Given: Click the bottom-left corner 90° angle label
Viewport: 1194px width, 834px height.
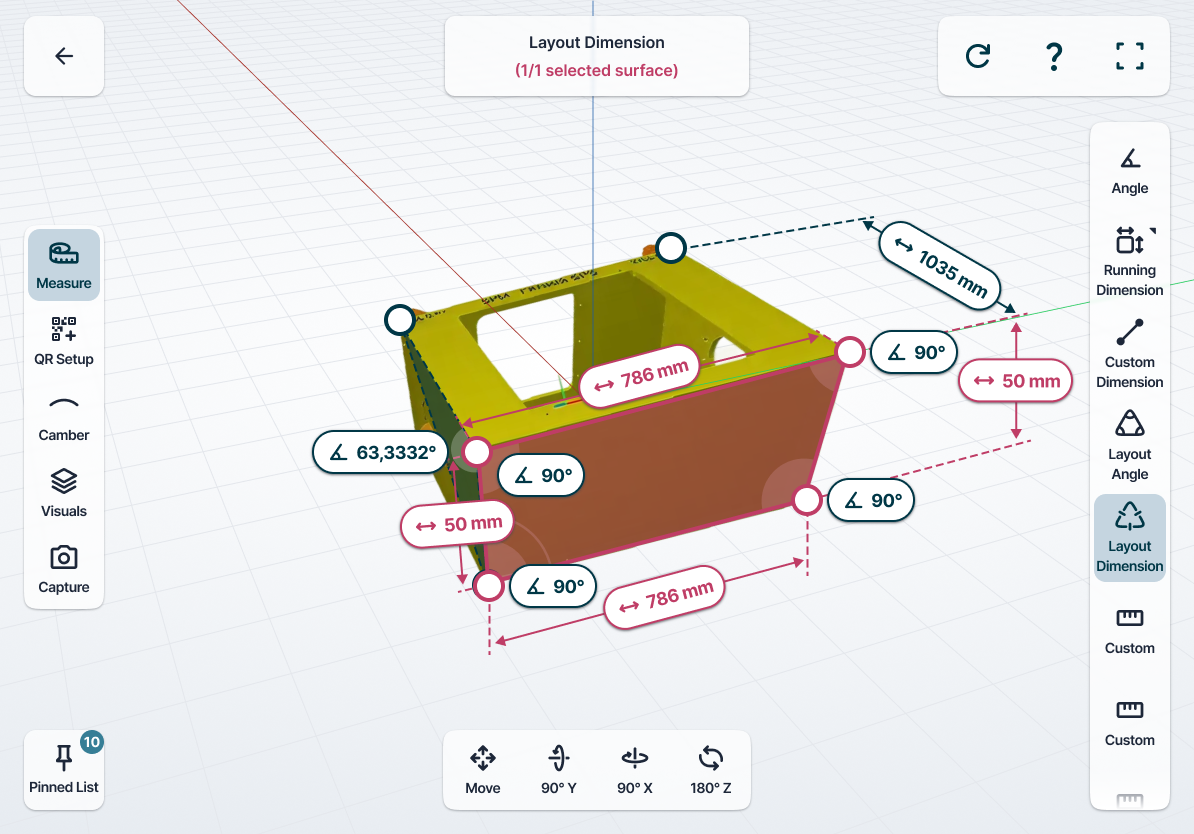Looking at the screenshot, I should [553, 586].
